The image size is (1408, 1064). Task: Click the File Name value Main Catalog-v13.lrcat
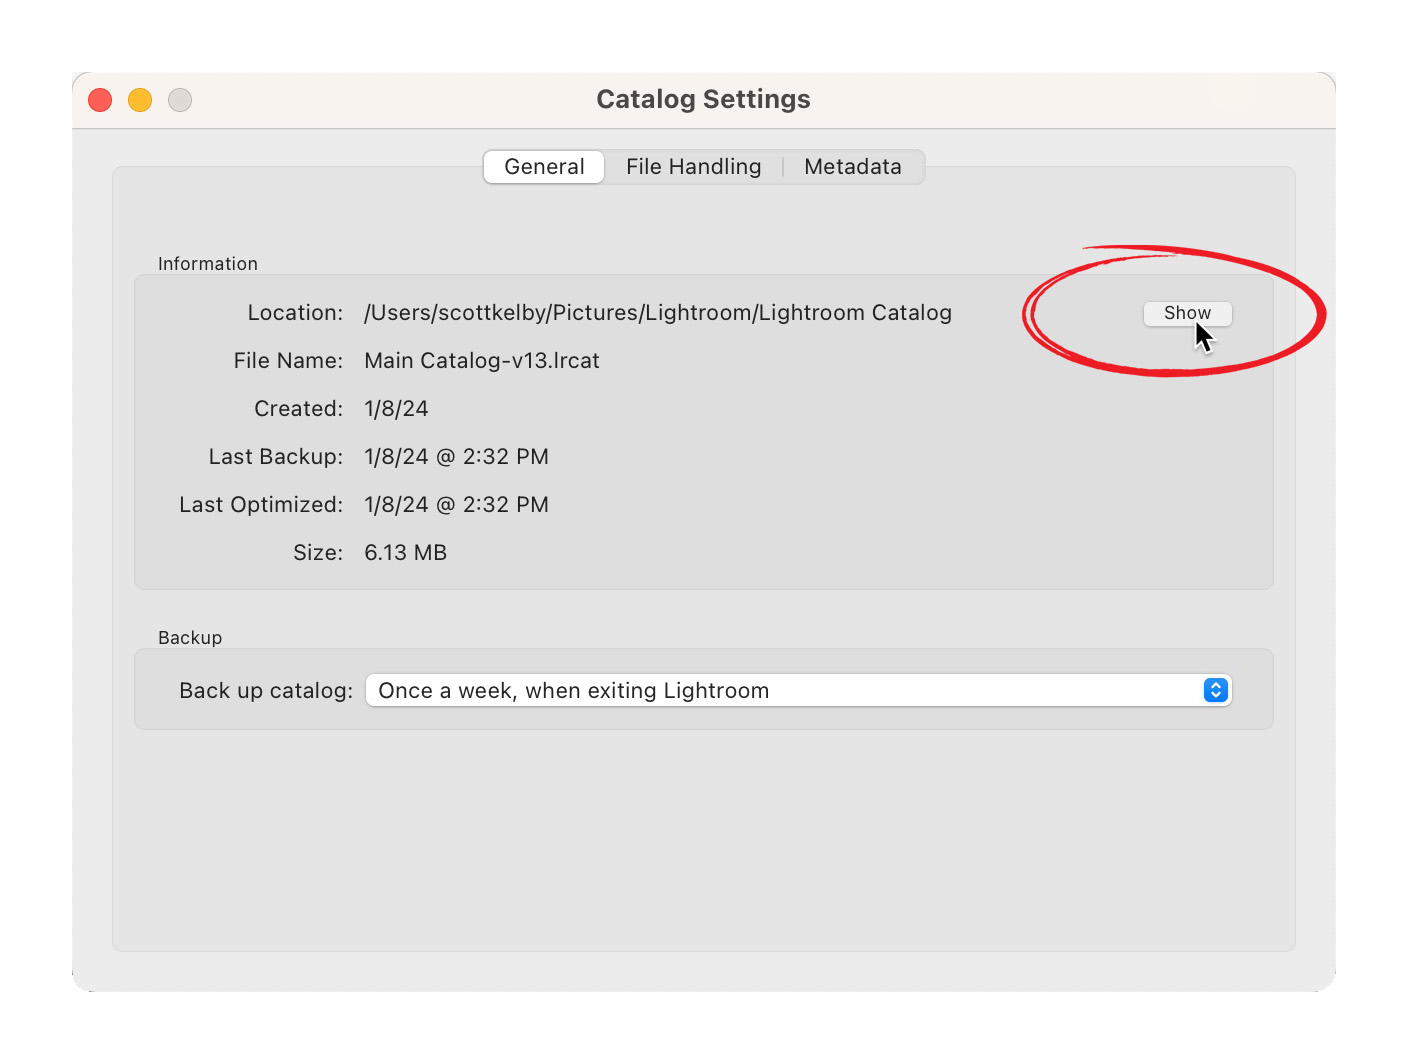pos(481,360)
